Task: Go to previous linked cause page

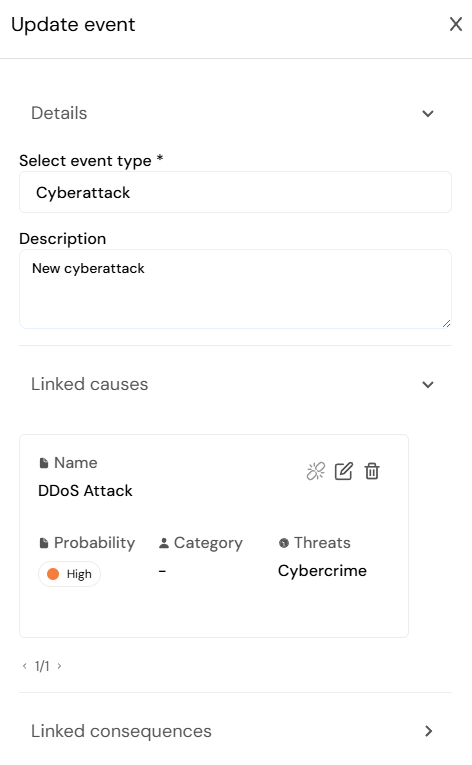Action: pos(24,666)
